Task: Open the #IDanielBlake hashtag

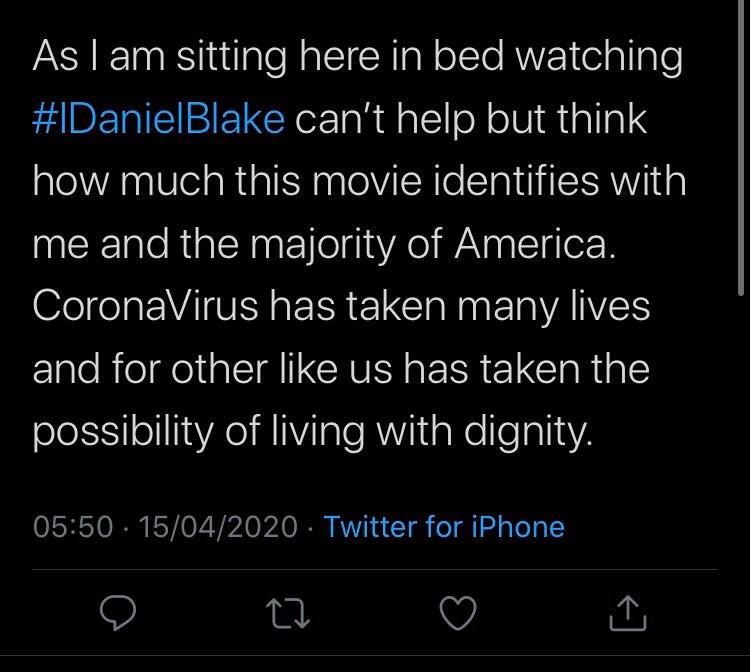Action: (x=158, y=120)
